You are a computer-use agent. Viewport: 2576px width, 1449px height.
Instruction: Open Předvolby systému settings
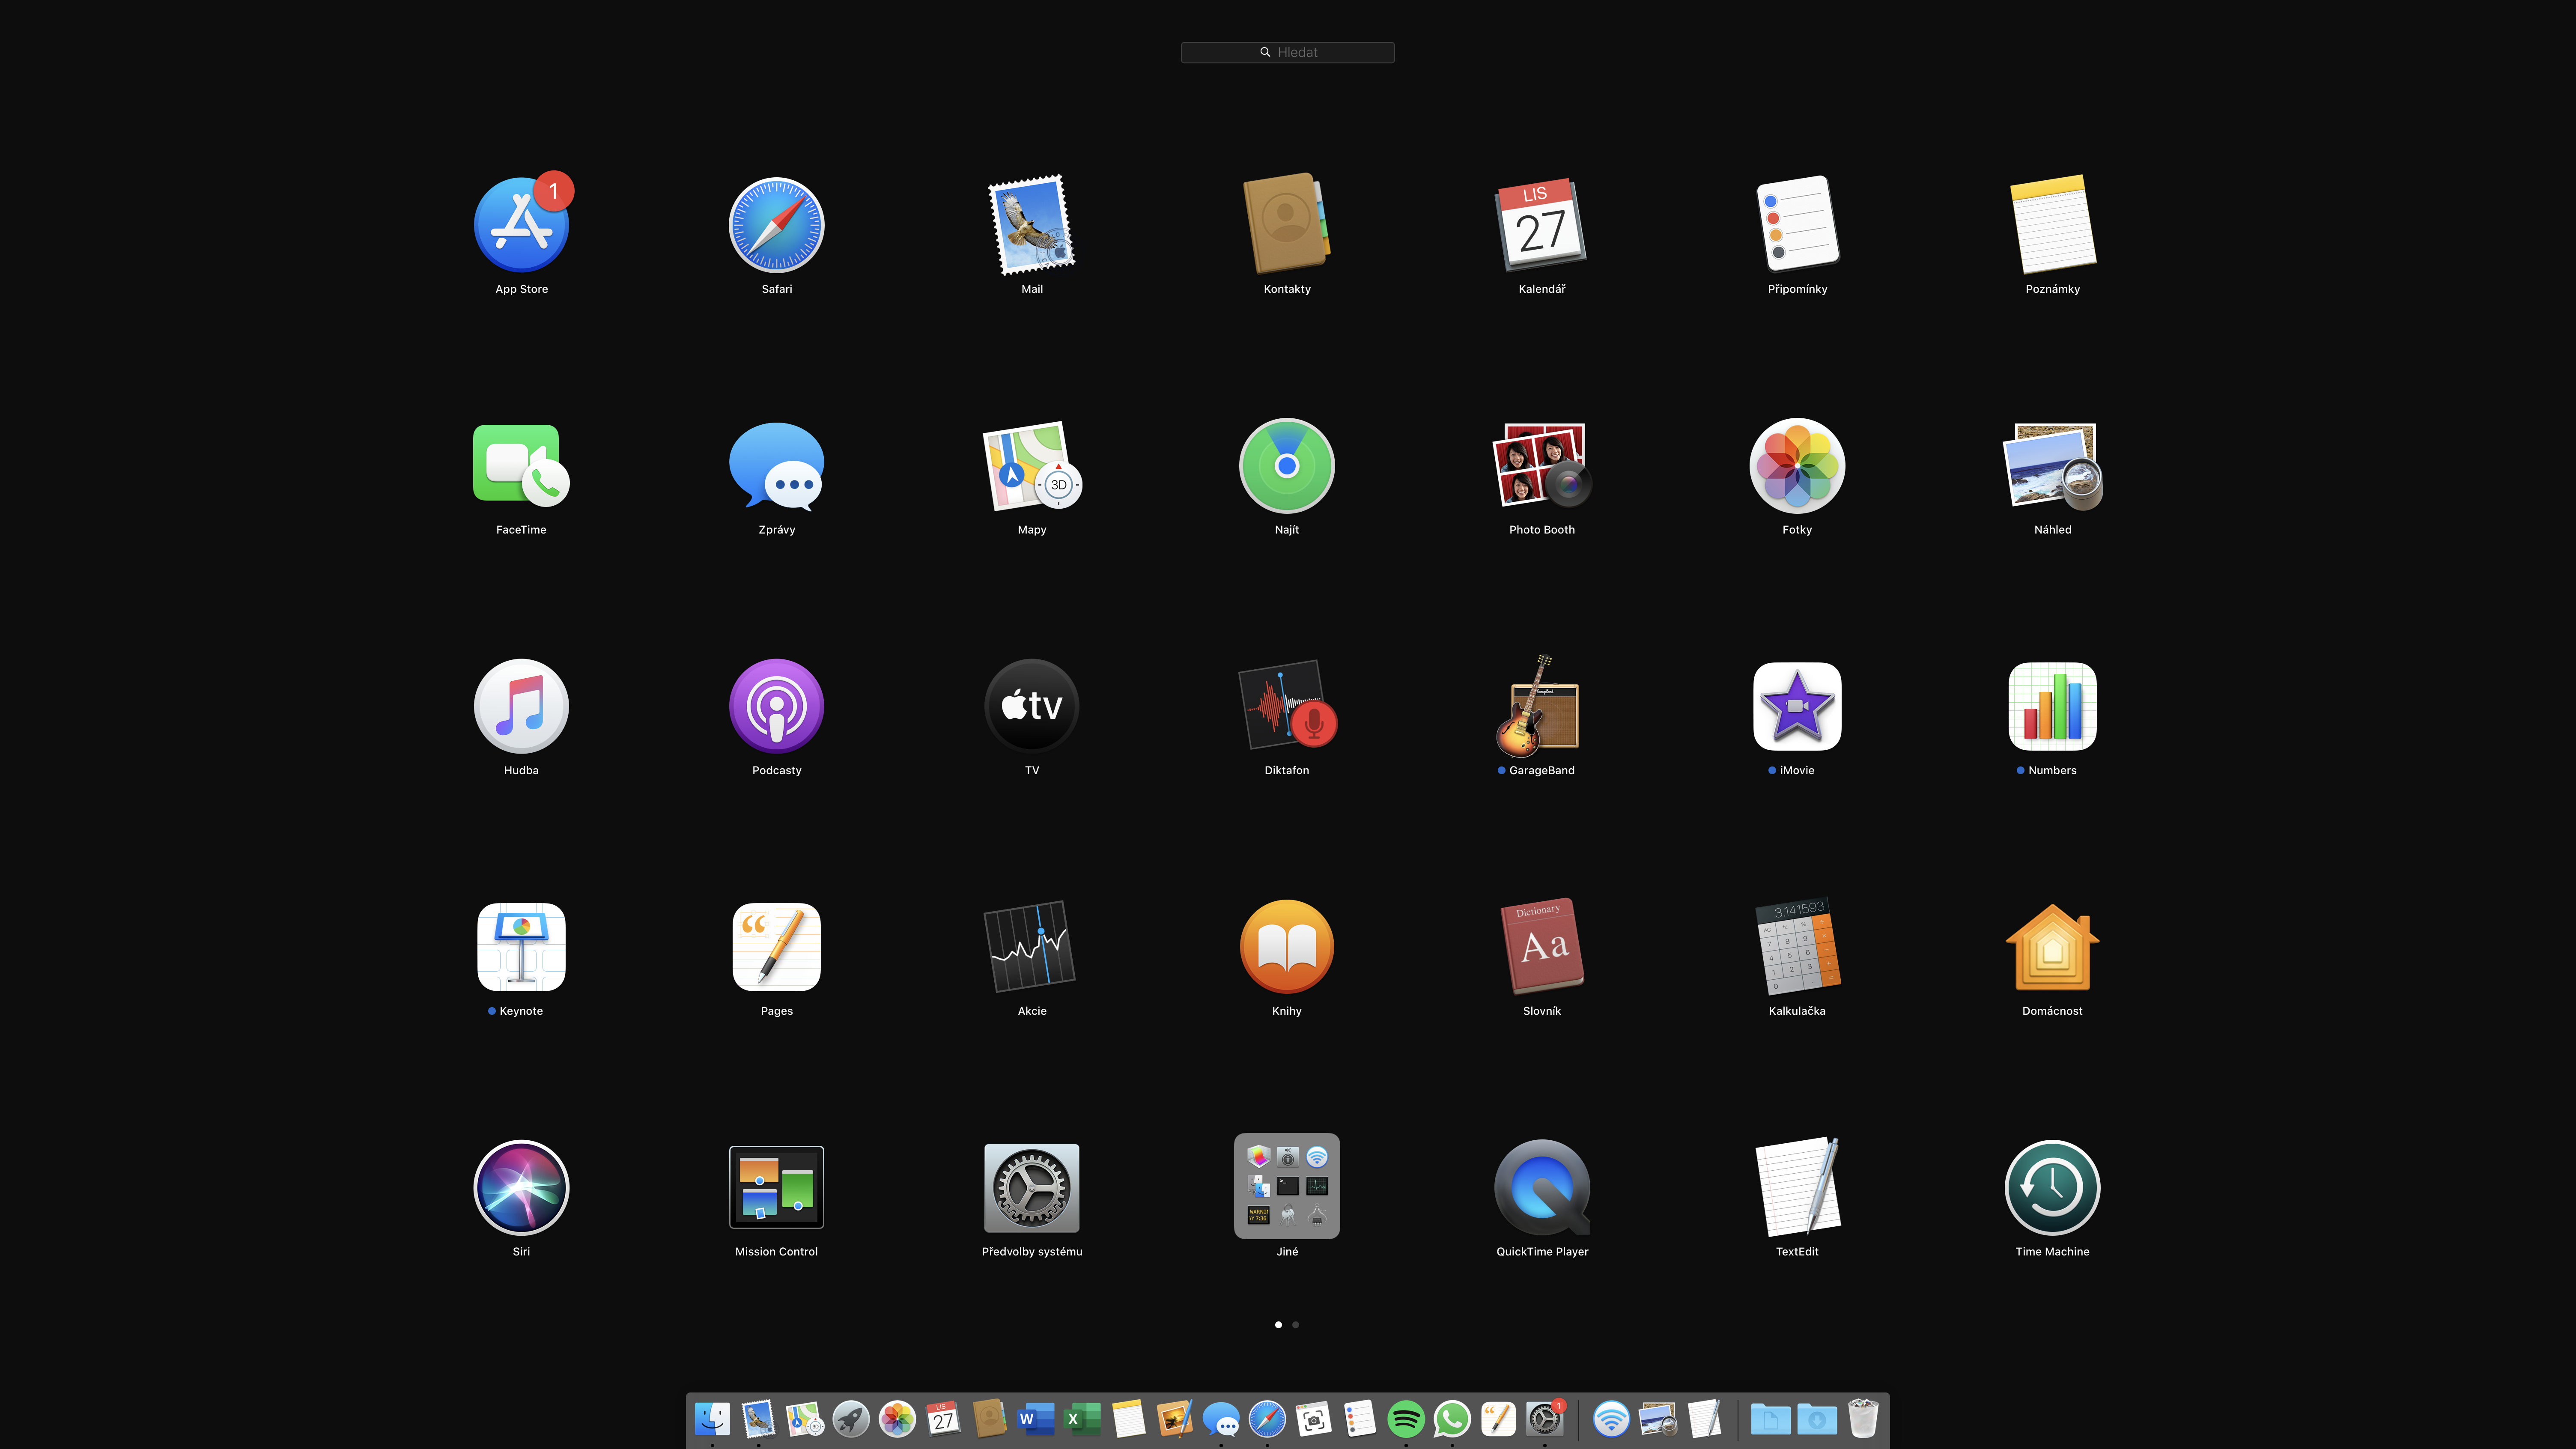pyautogui.click(x=1031, y=1187)
